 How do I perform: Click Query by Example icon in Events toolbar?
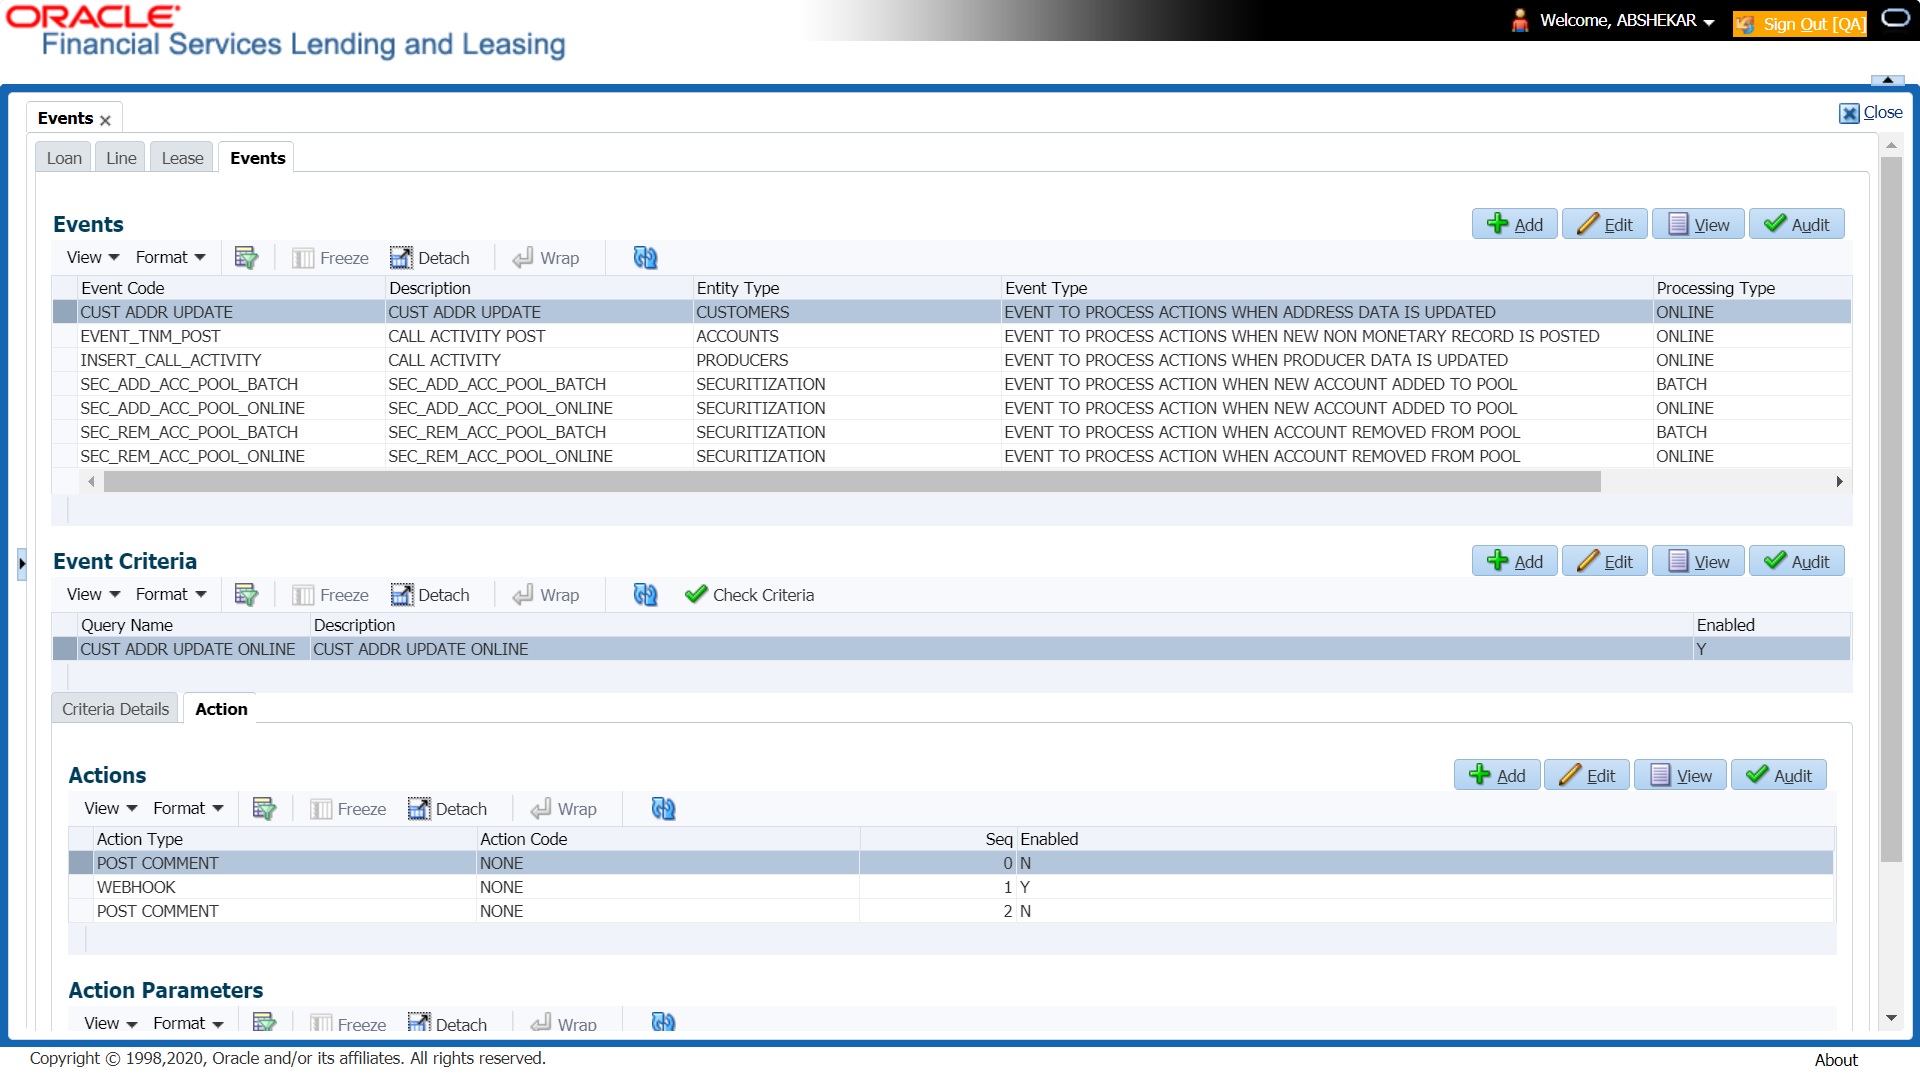[246, 258]
